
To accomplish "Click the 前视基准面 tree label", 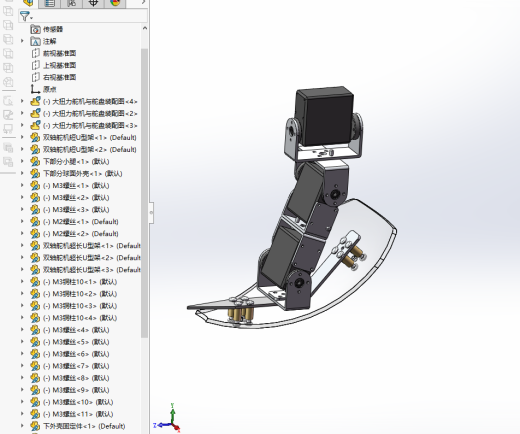I will click(x=60, y=53).
